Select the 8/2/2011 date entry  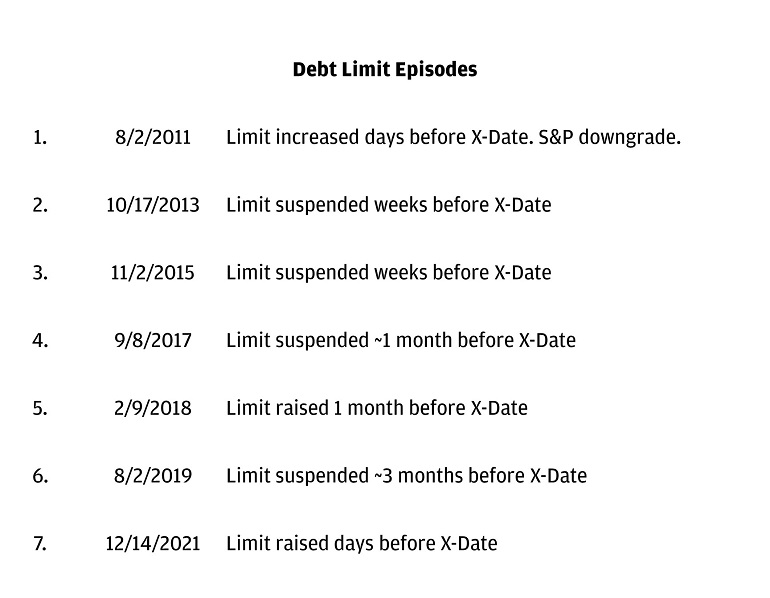152,137
